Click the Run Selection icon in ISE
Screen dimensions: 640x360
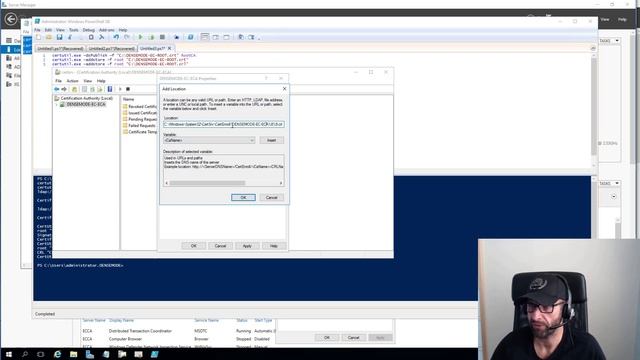(x=151, y=37)
